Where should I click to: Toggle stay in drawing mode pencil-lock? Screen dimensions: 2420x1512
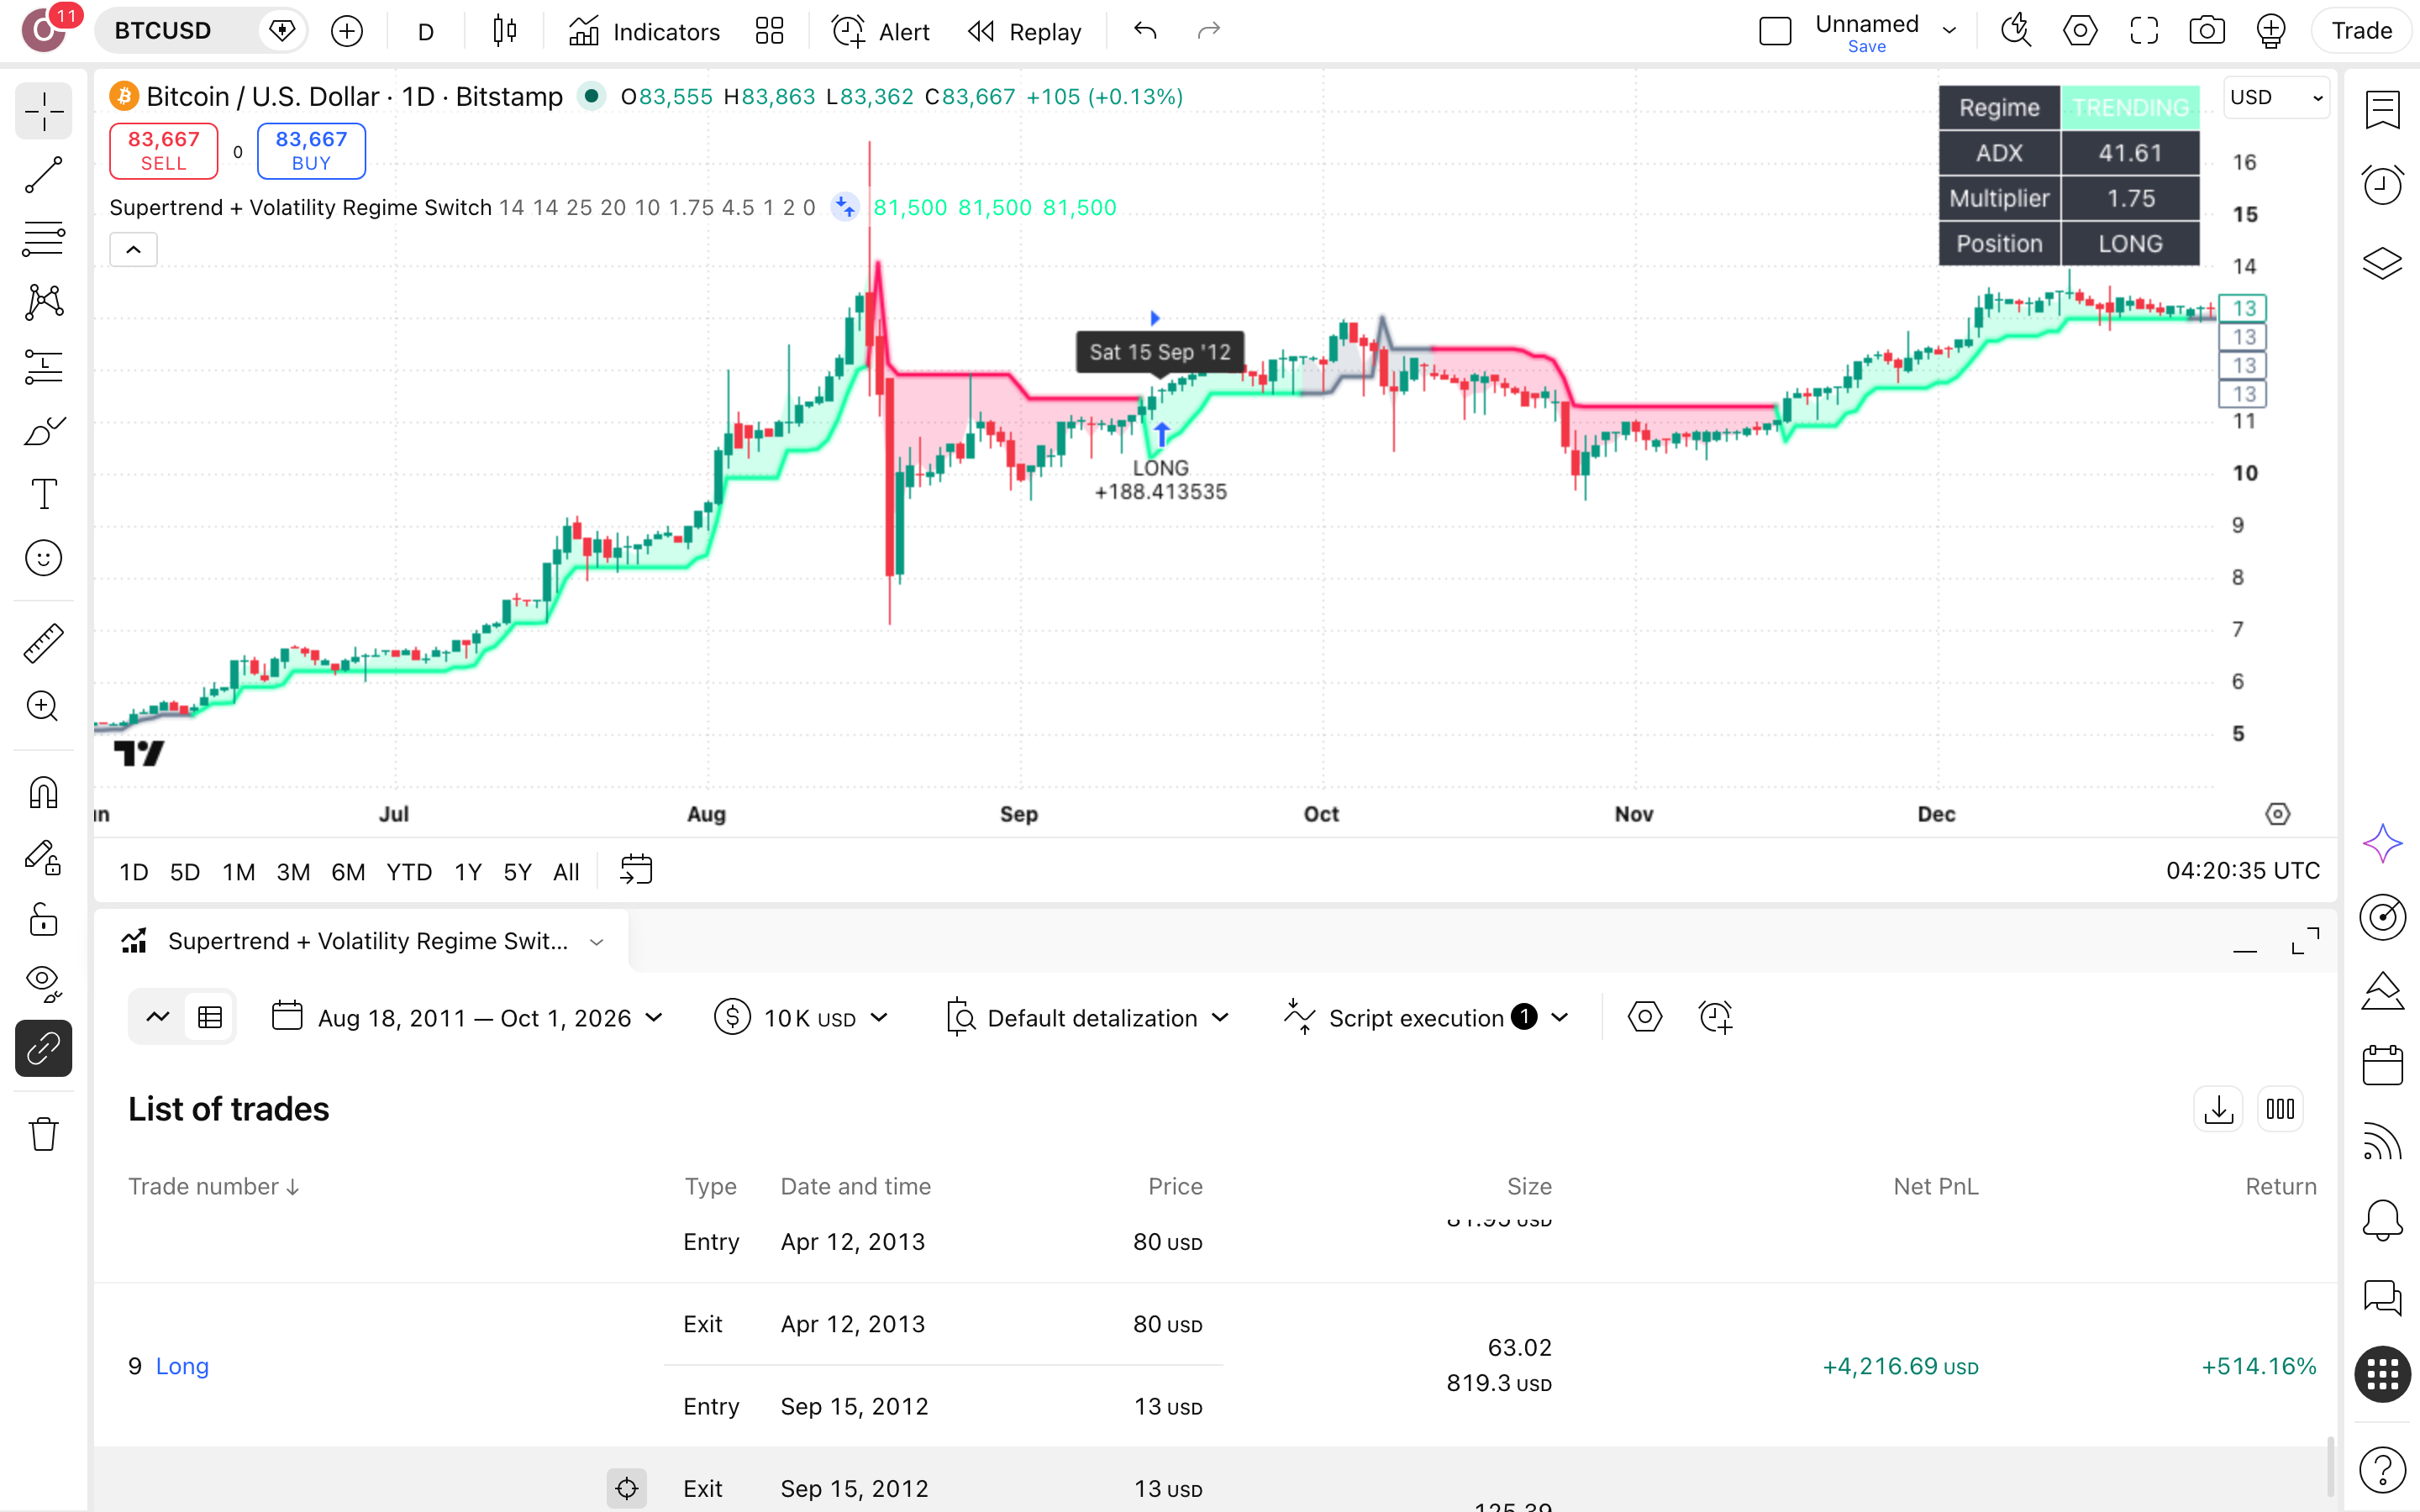tap(44, 857)
